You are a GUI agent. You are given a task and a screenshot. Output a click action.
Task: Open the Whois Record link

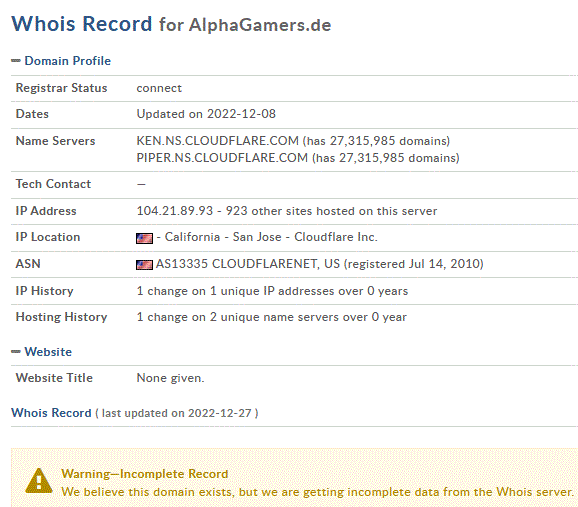(51, 413)
